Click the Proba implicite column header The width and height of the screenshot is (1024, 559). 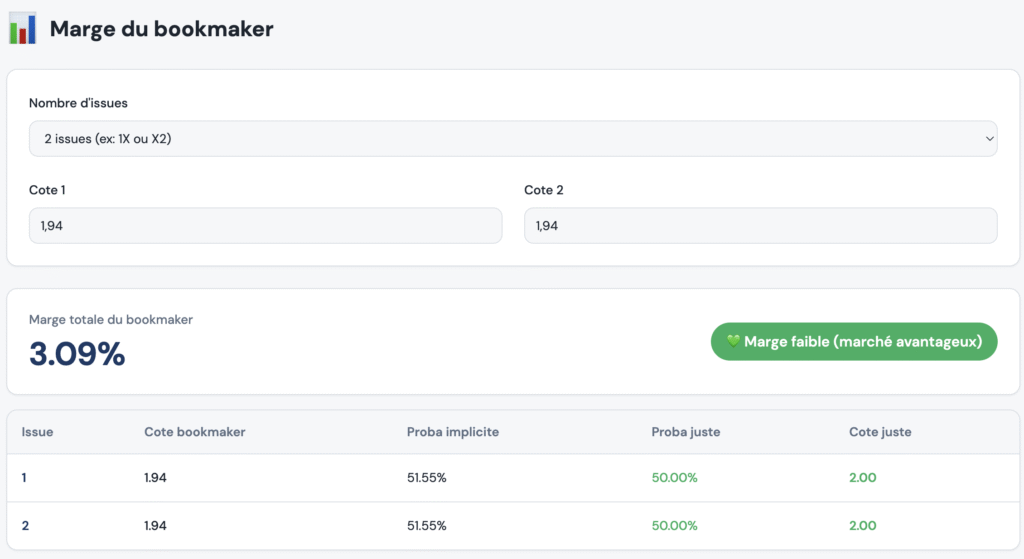tap(452, 432)
